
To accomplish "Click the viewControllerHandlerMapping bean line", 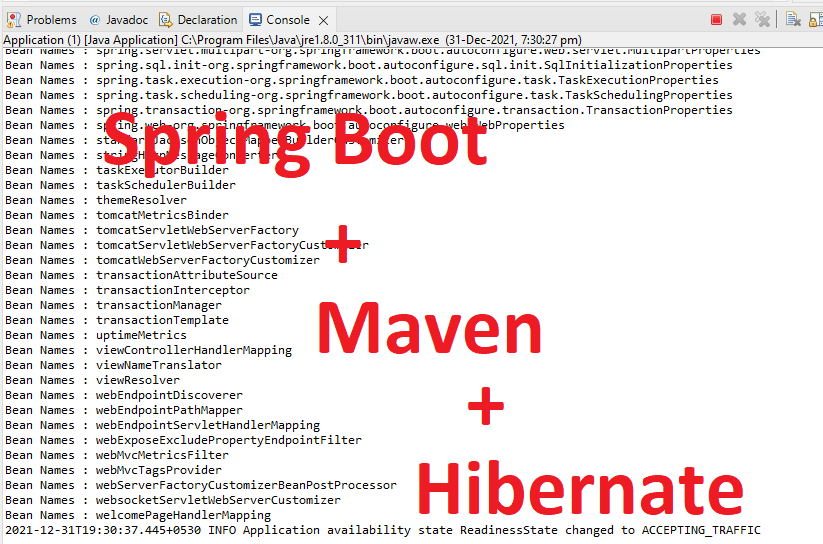I will pyautogui.click(x=149, y=350).
